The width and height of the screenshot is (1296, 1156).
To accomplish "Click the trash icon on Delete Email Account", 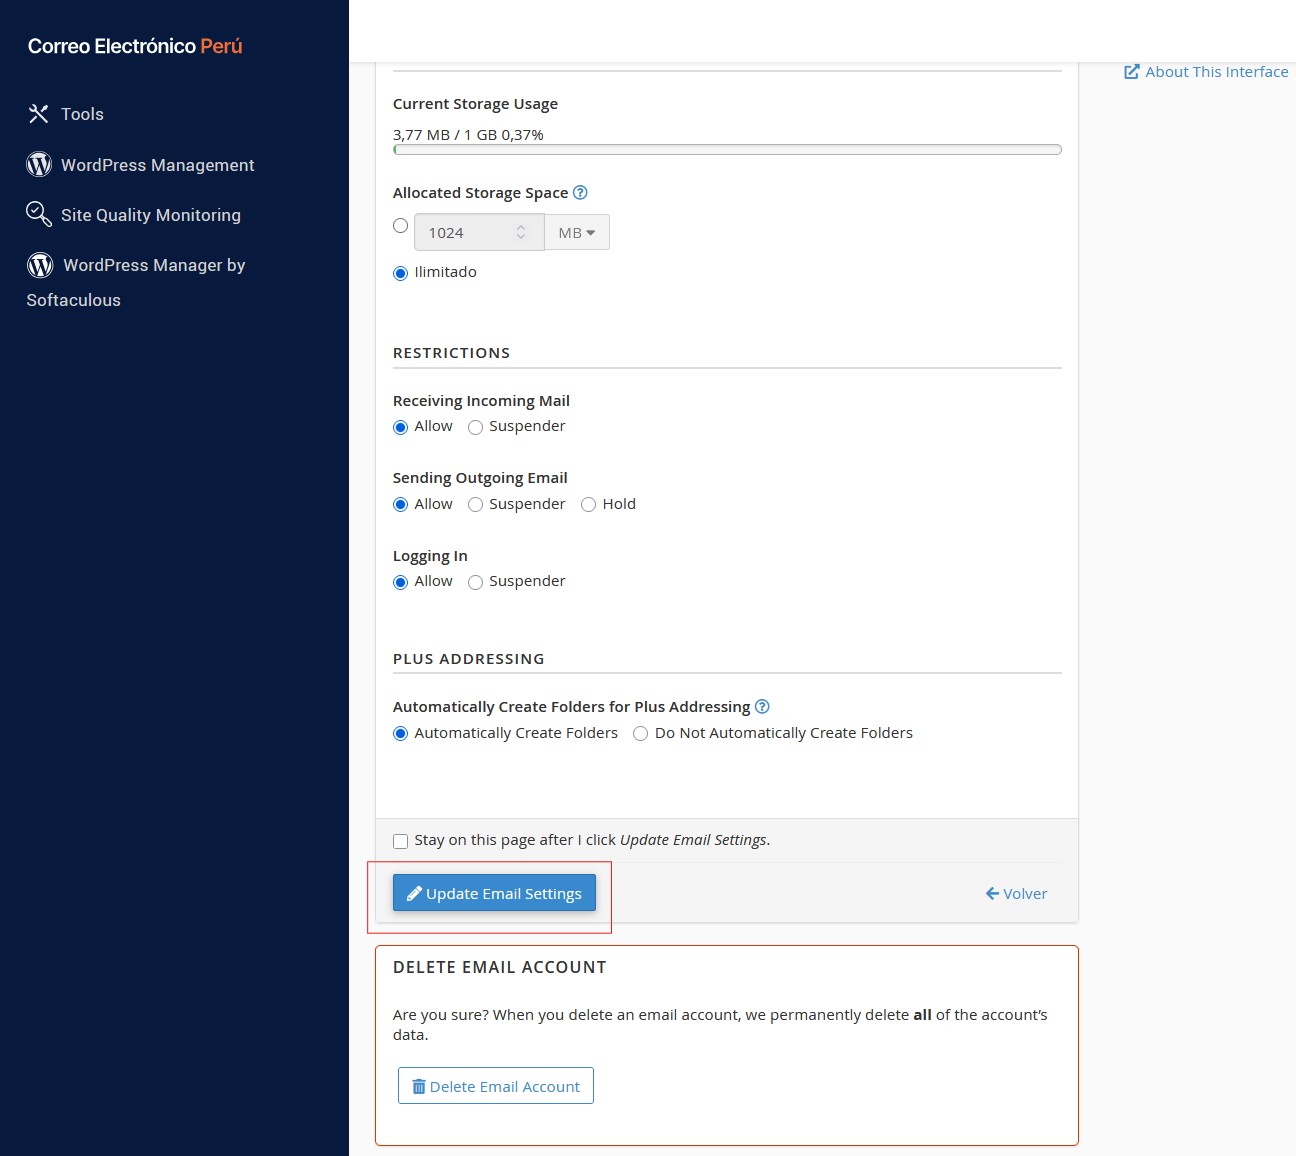I will (419, 1087).
